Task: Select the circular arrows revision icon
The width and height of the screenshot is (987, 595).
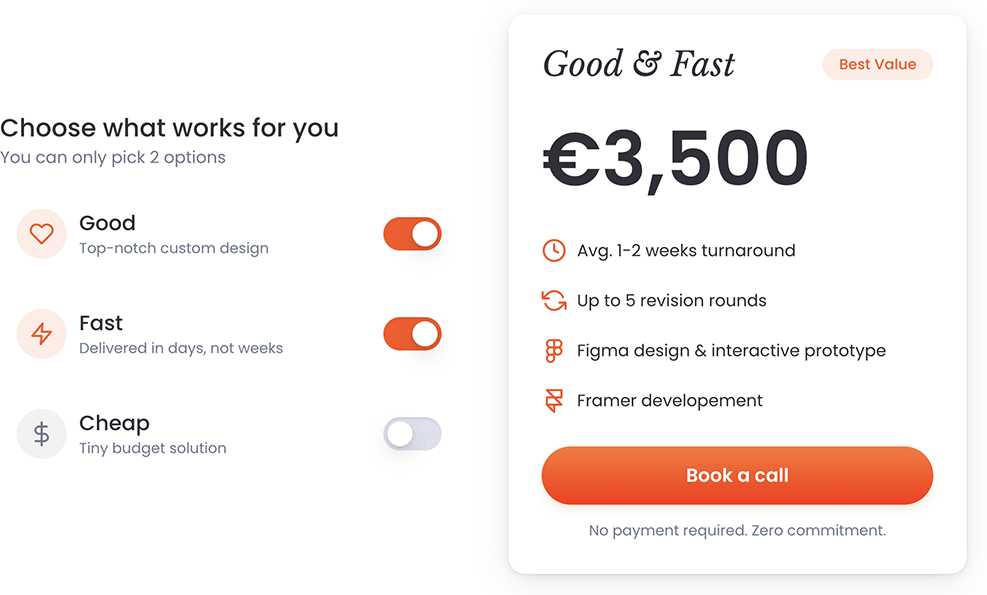Action: click(x=554, y=300)
